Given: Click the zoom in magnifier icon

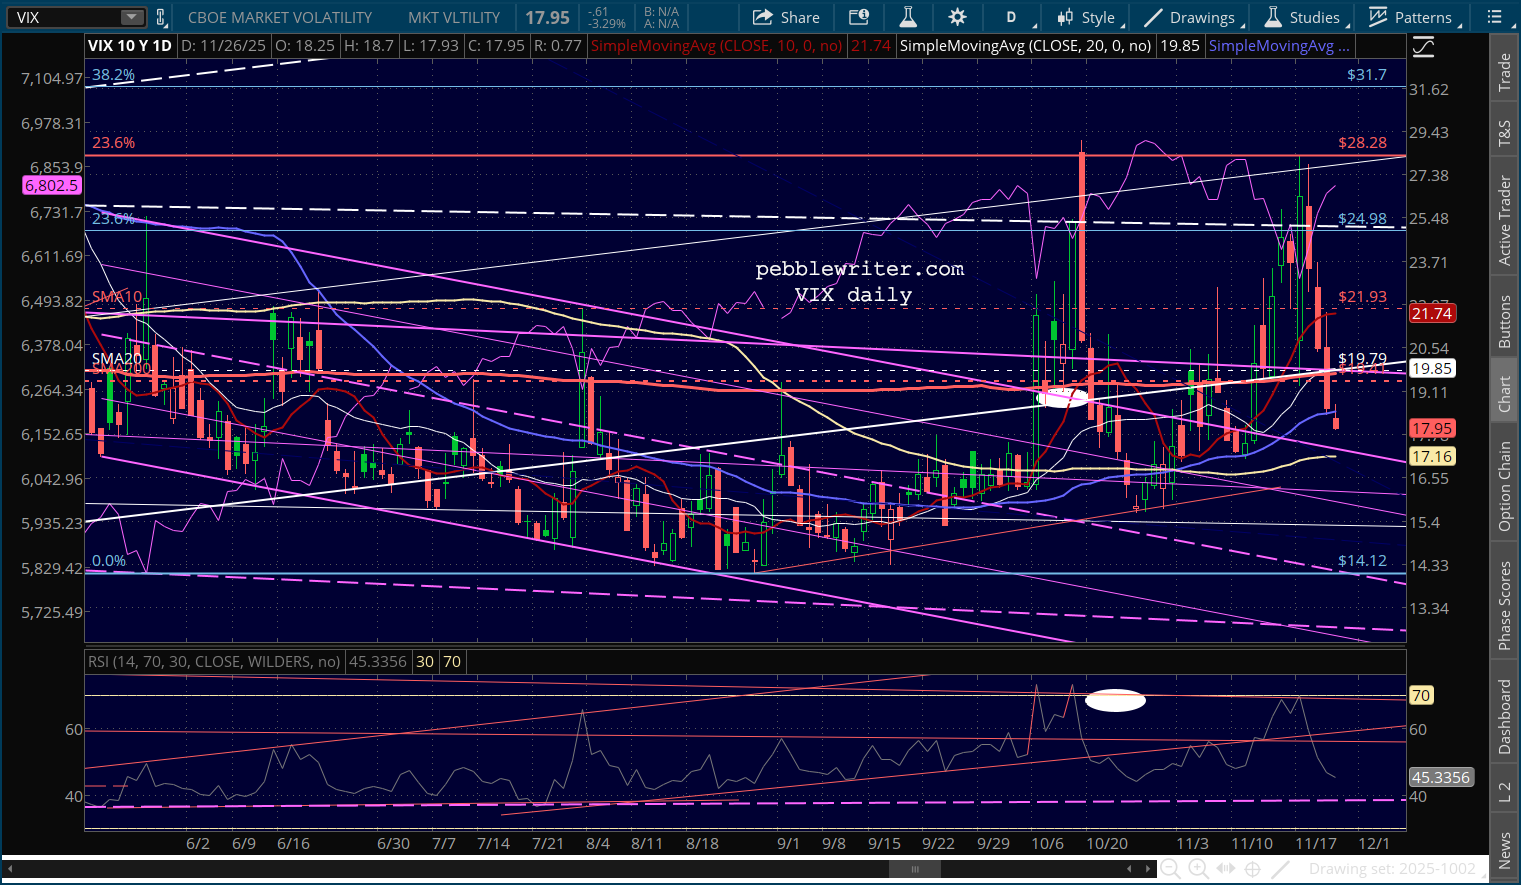Looking at the screenshot, I should (x=1197, y=869).
